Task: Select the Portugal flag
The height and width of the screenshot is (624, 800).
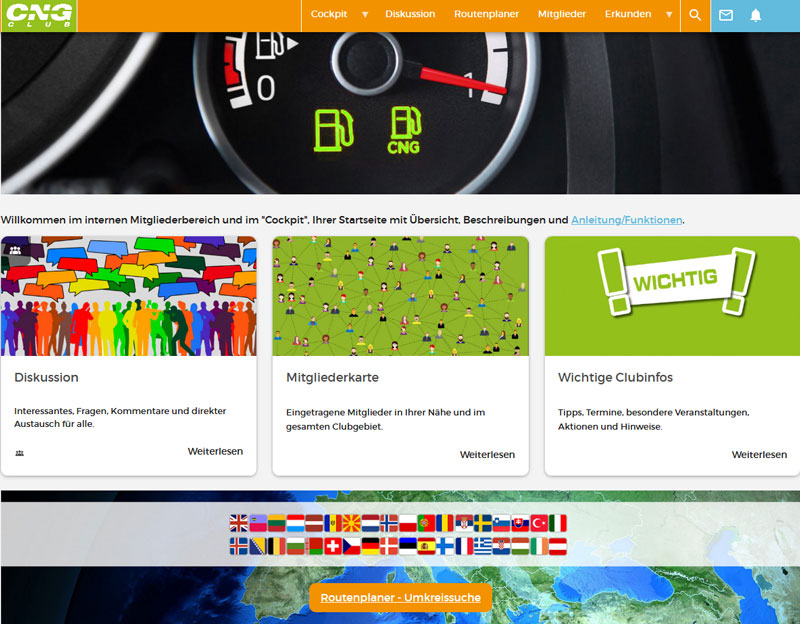Action: pos(427,523)
